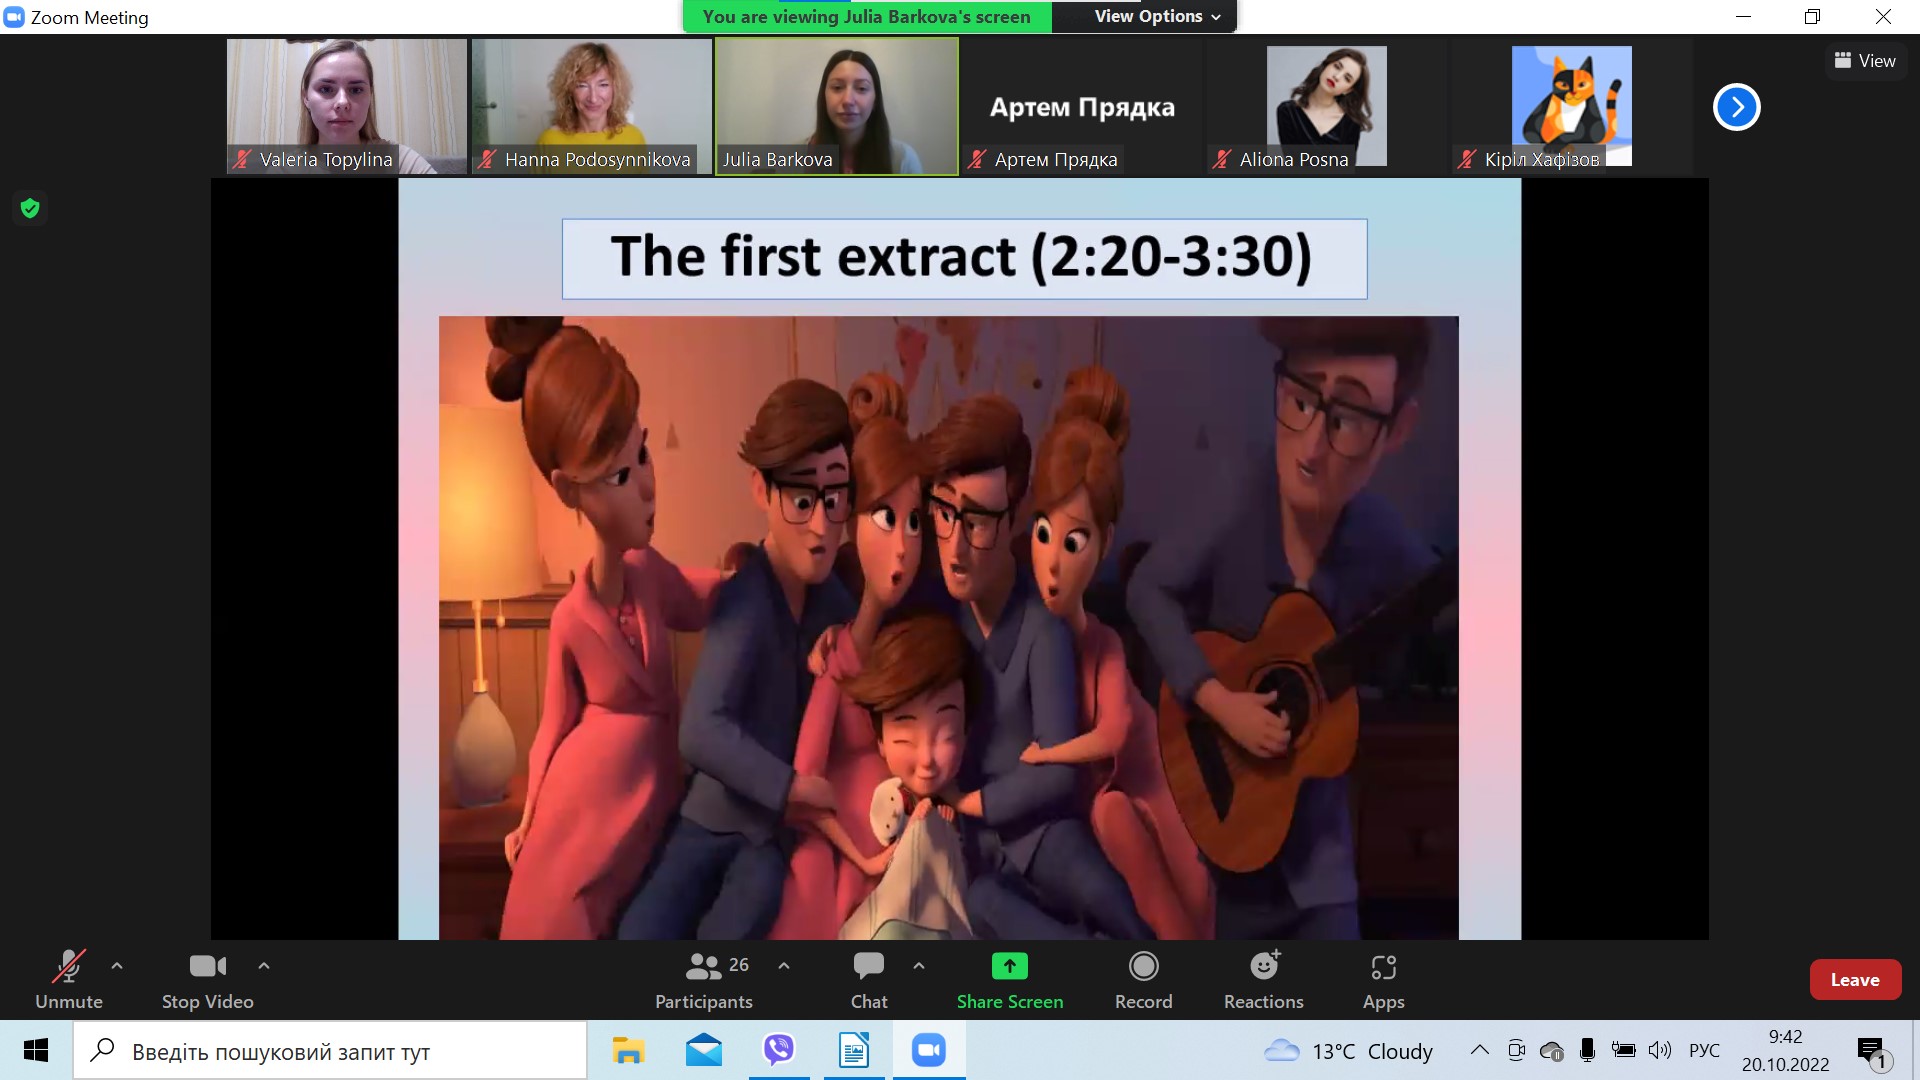
Task: Open Viber from the taskbar
Action: [x=778, y=1050]
